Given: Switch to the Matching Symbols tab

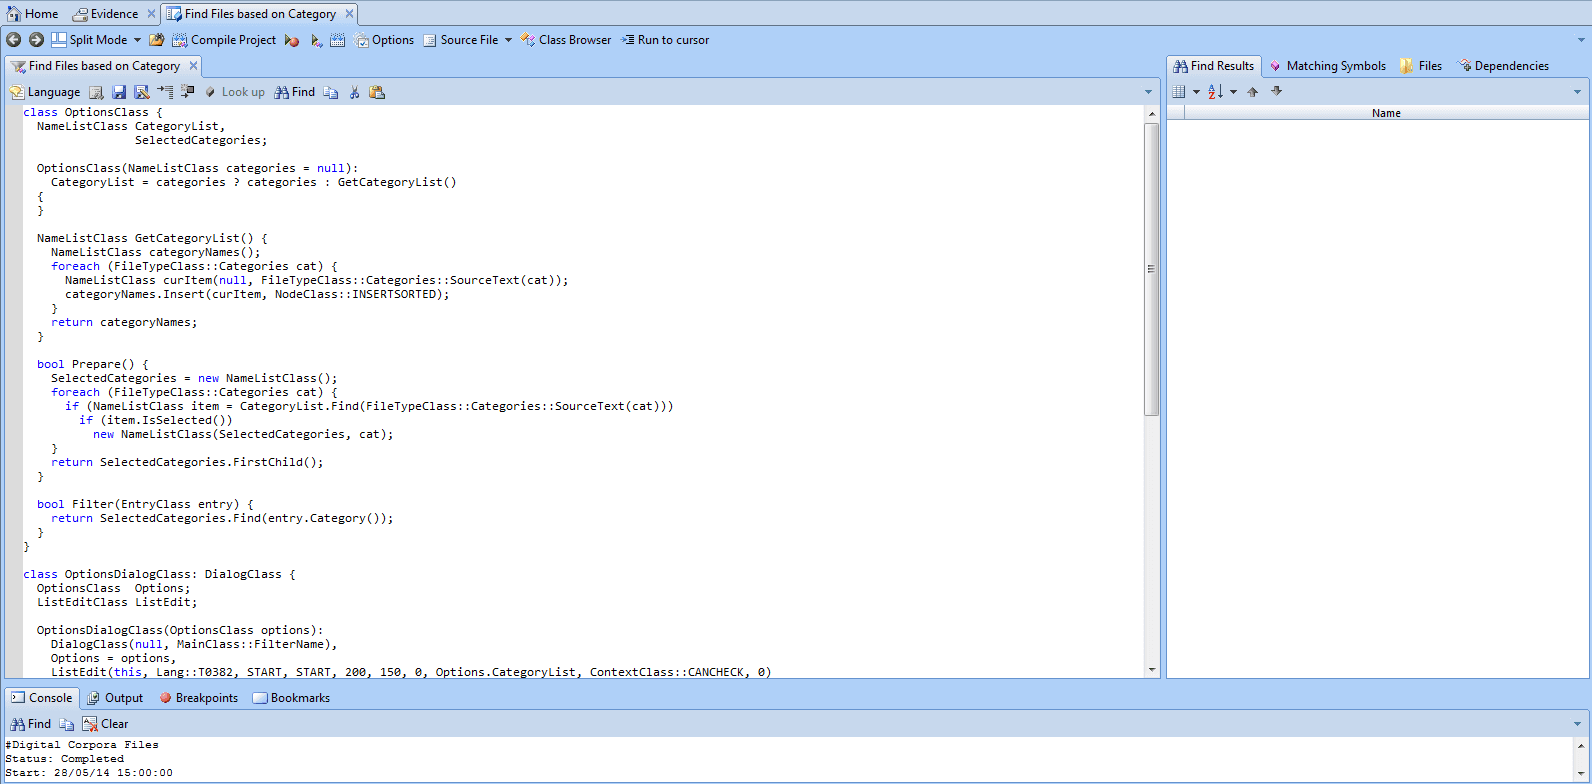Looking at the screenshot, I should click(1327, 66).
